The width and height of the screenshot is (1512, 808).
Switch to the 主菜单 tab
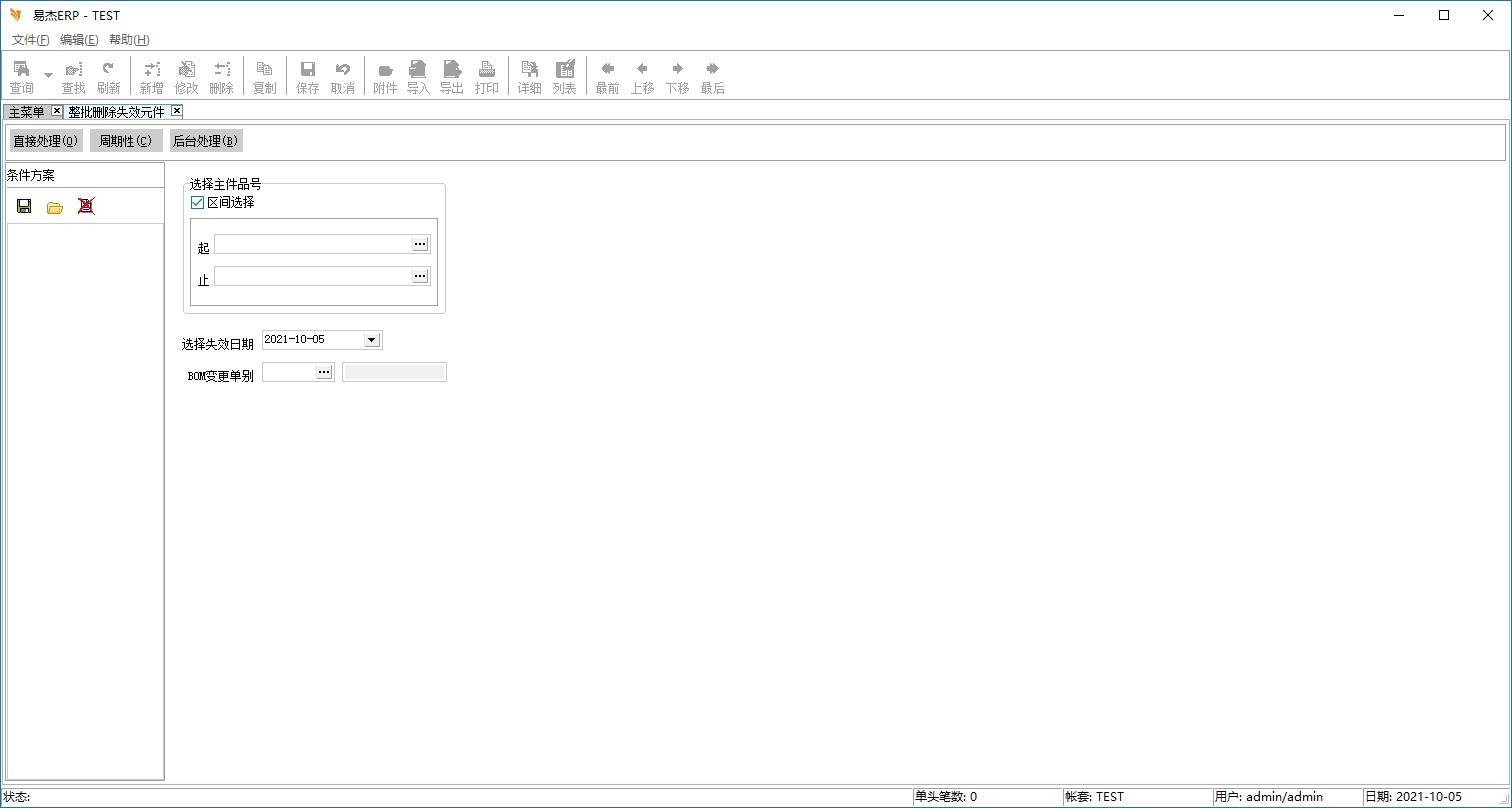[27, 112]
